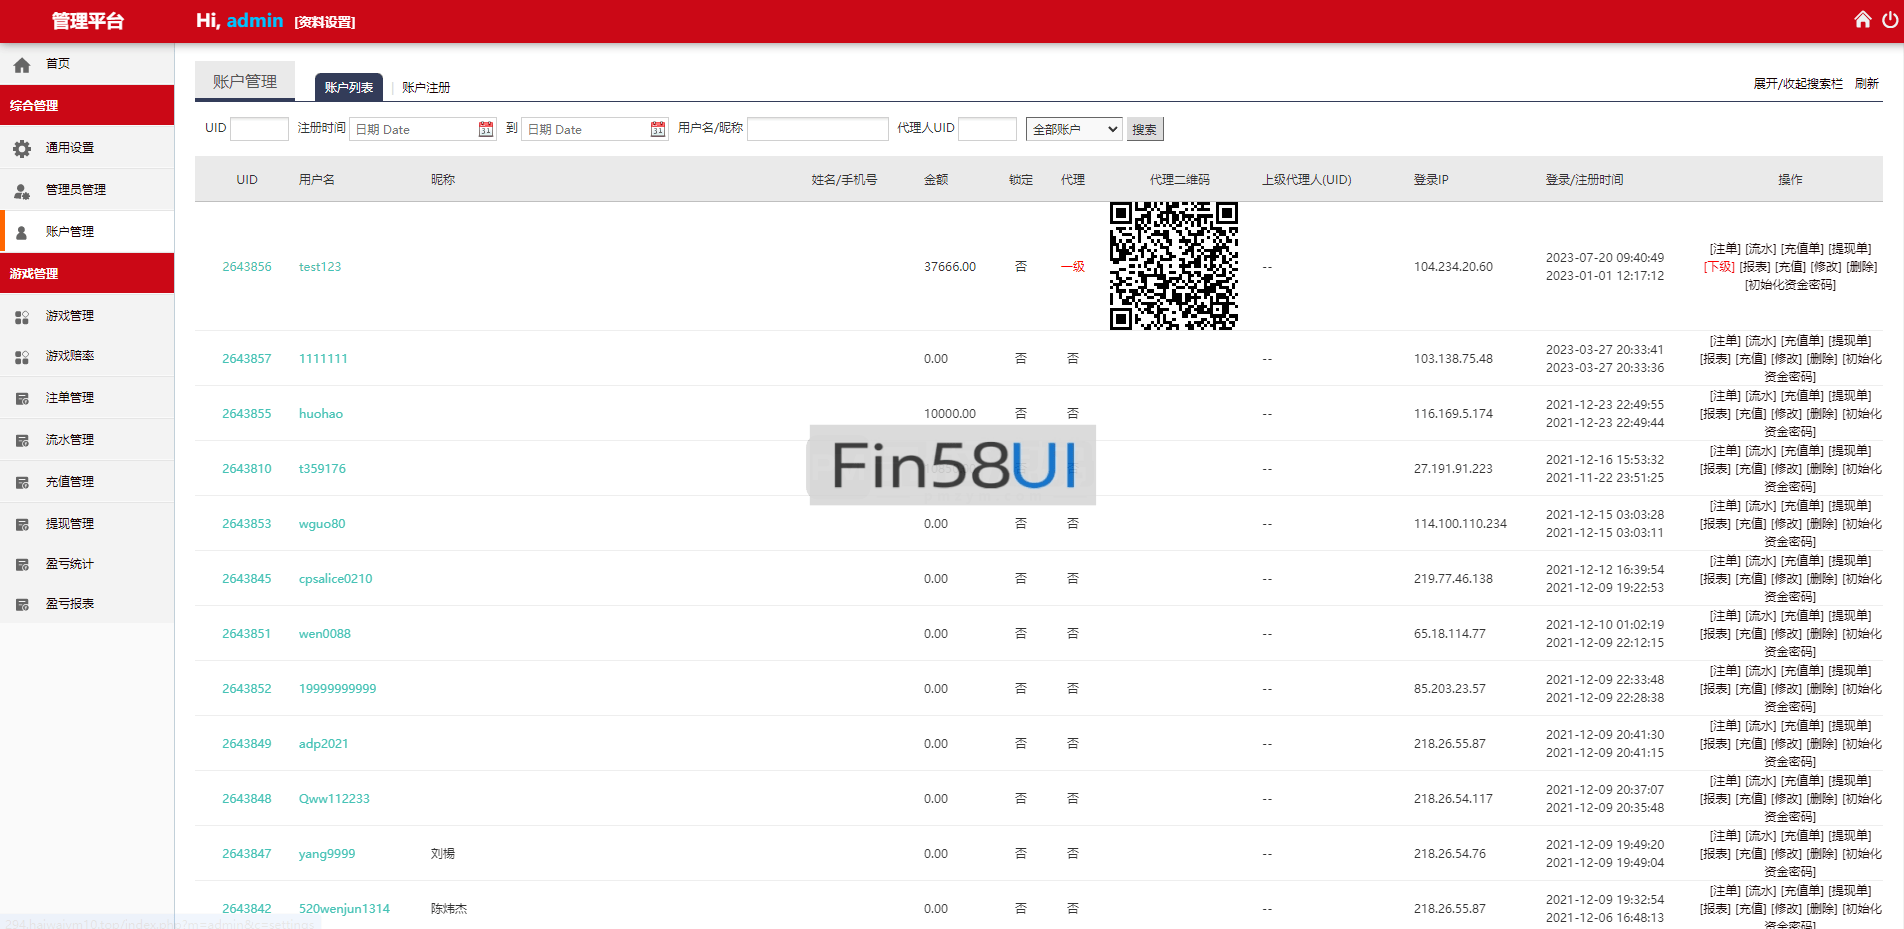This screenshot has width=1904, height=929.
Task: Click the logout power icon
Action: (1888, 19)
